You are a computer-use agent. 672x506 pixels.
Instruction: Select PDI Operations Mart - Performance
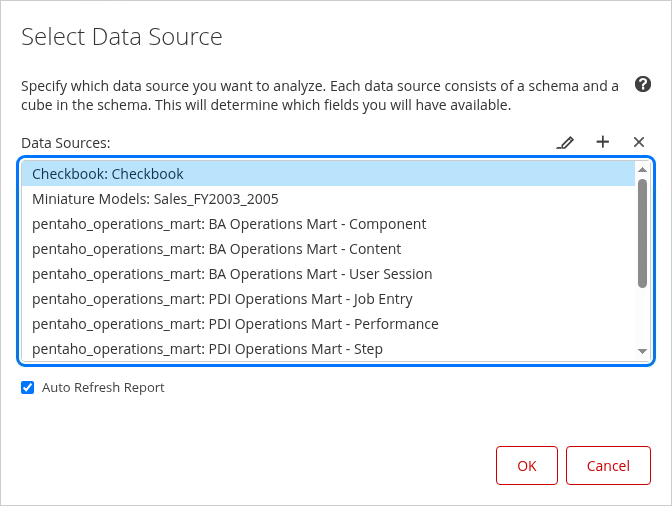[235, 324]
